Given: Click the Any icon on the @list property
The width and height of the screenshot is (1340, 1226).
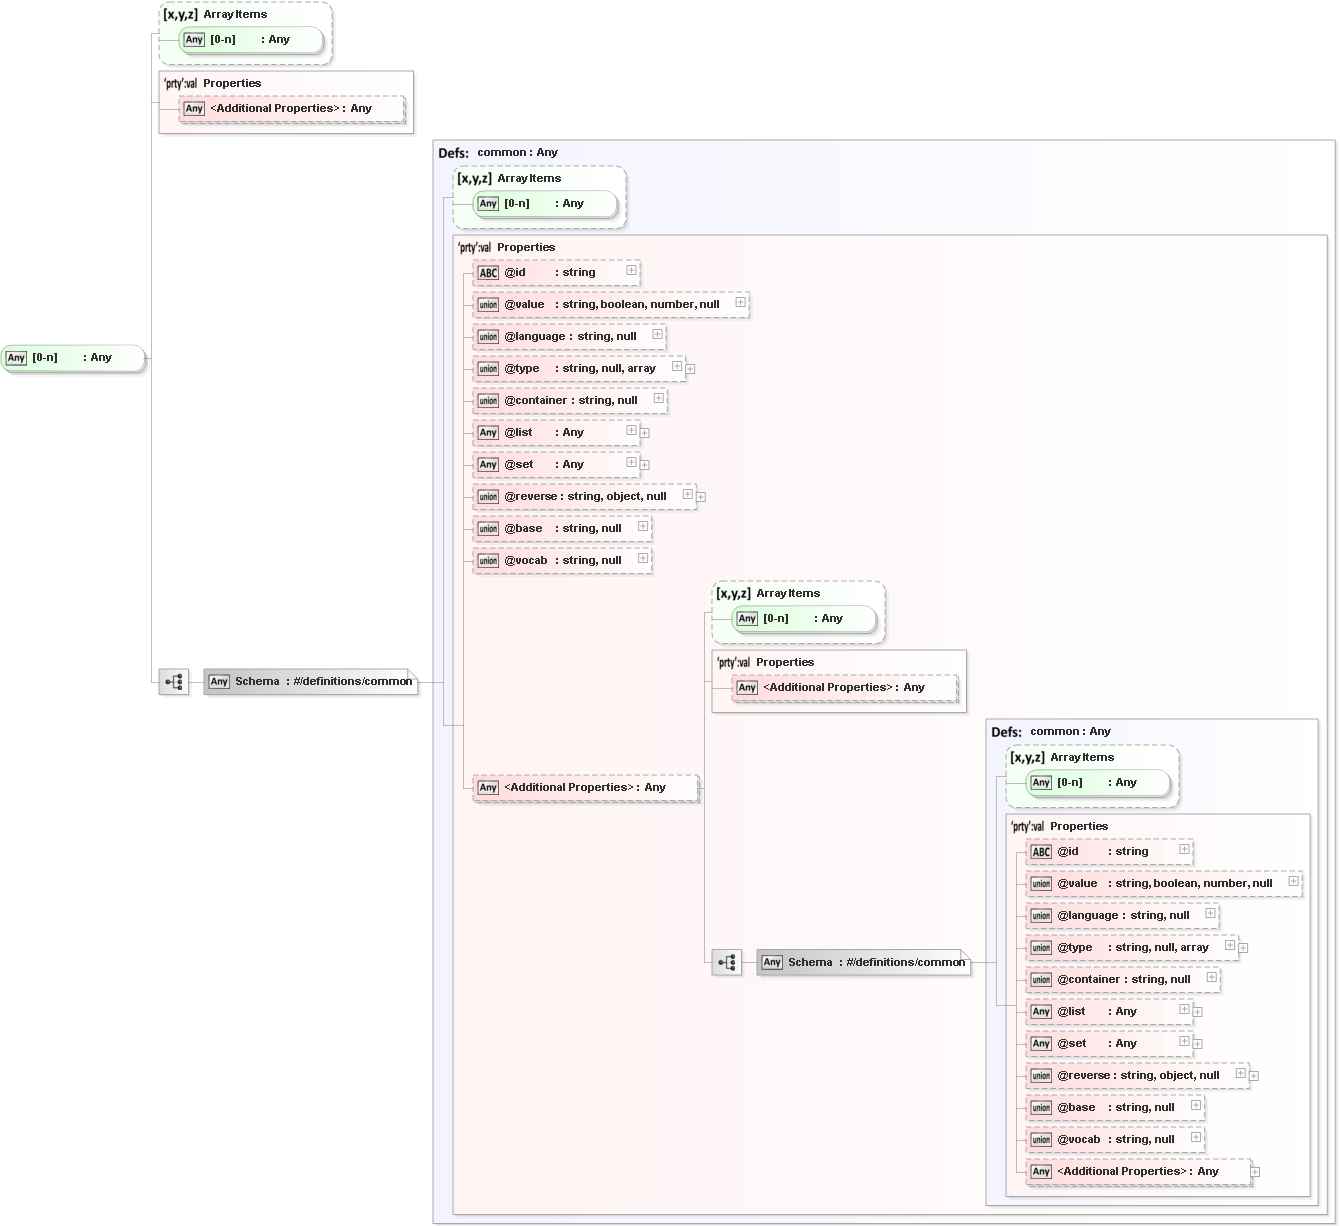Looking at the screenshot, I should coord(488,432).
